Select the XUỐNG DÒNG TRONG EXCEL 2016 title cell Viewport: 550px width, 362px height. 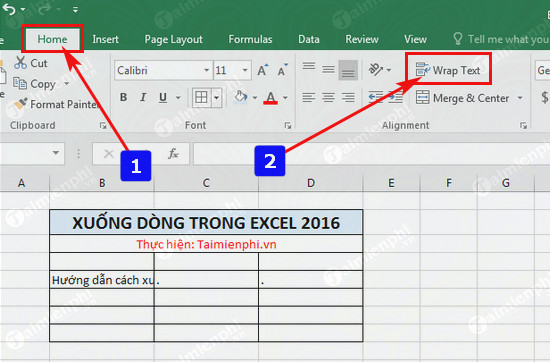point(206,222)
